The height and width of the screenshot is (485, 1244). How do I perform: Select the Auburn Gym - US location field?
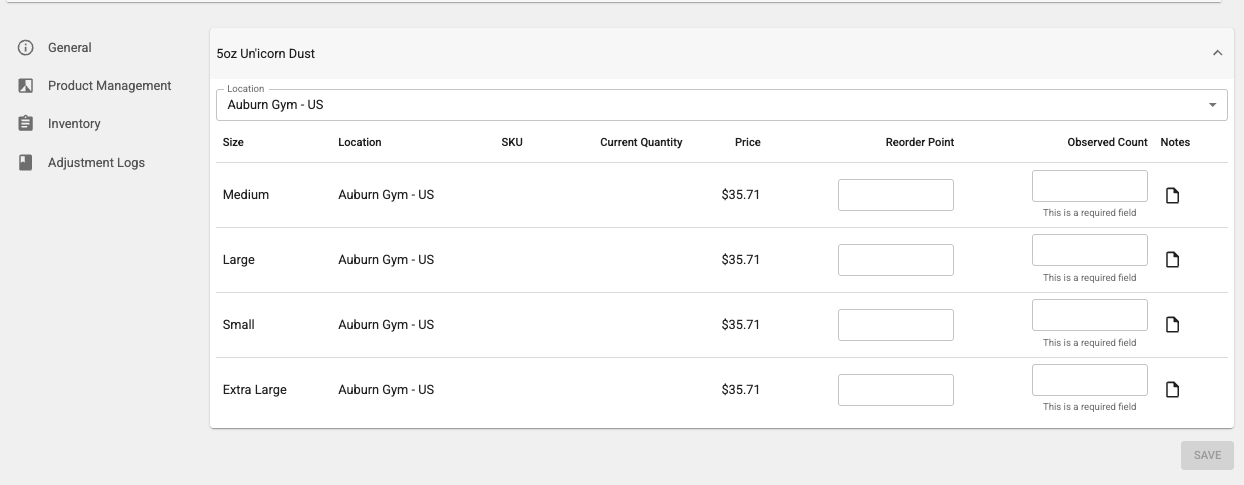coord(700,105)
